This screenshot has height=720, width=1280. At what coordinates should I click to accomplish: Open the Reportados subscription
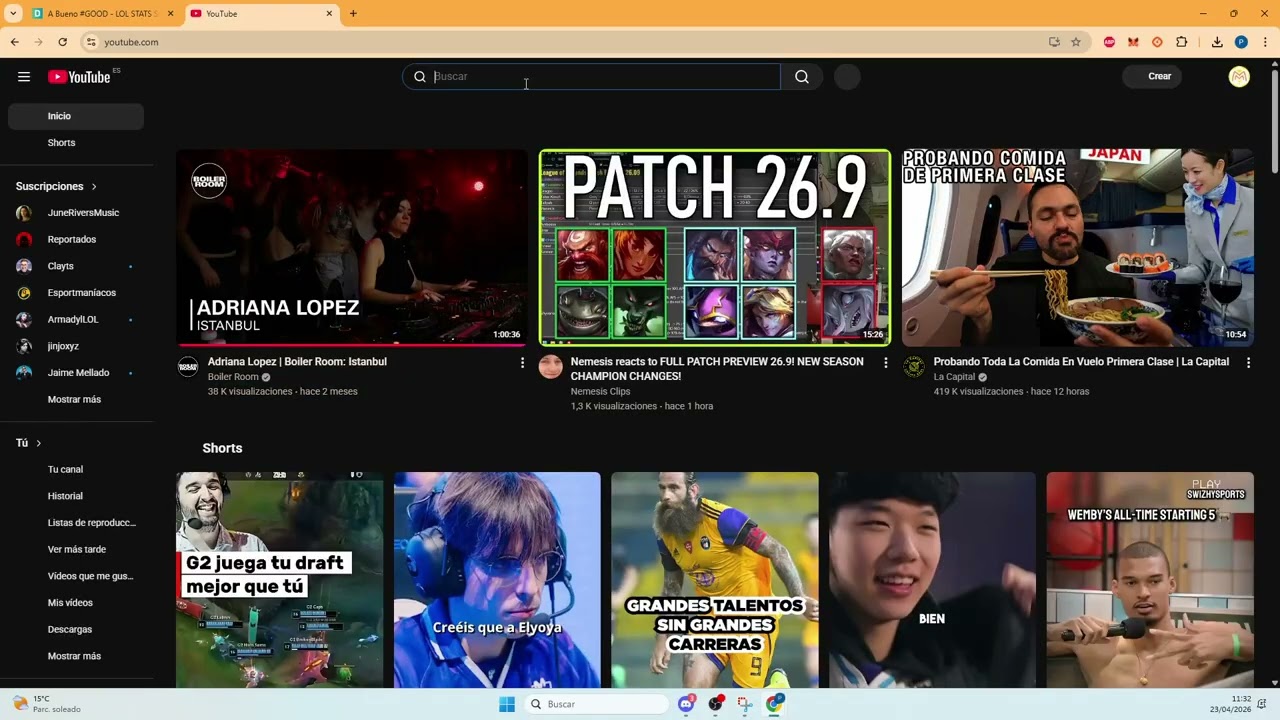[x=76, y=240]
